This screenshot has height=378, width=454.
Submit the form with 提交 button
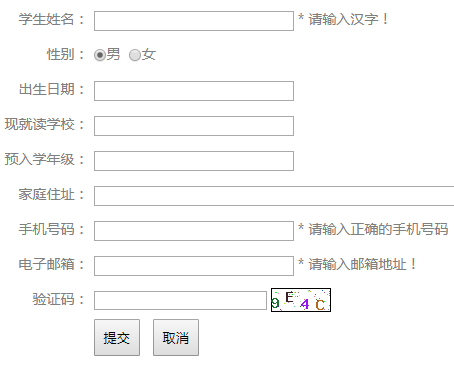point(117,338)
